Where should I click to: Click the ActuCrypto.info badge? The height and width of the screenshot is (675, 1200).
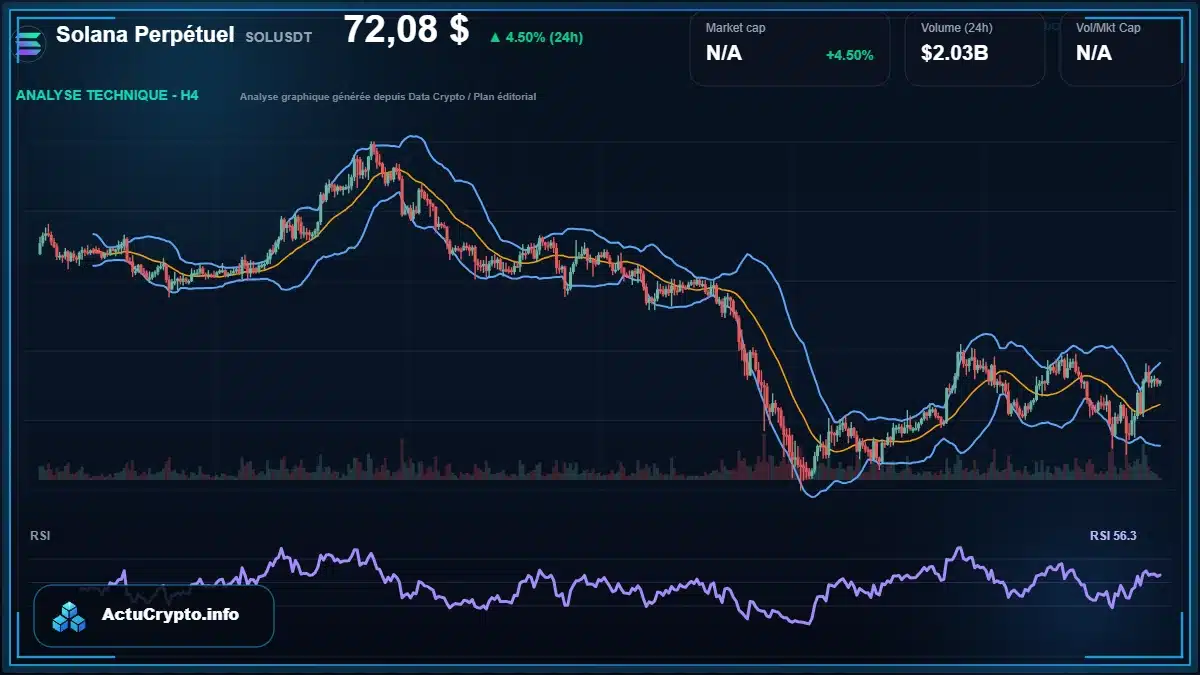coord(154,616)
